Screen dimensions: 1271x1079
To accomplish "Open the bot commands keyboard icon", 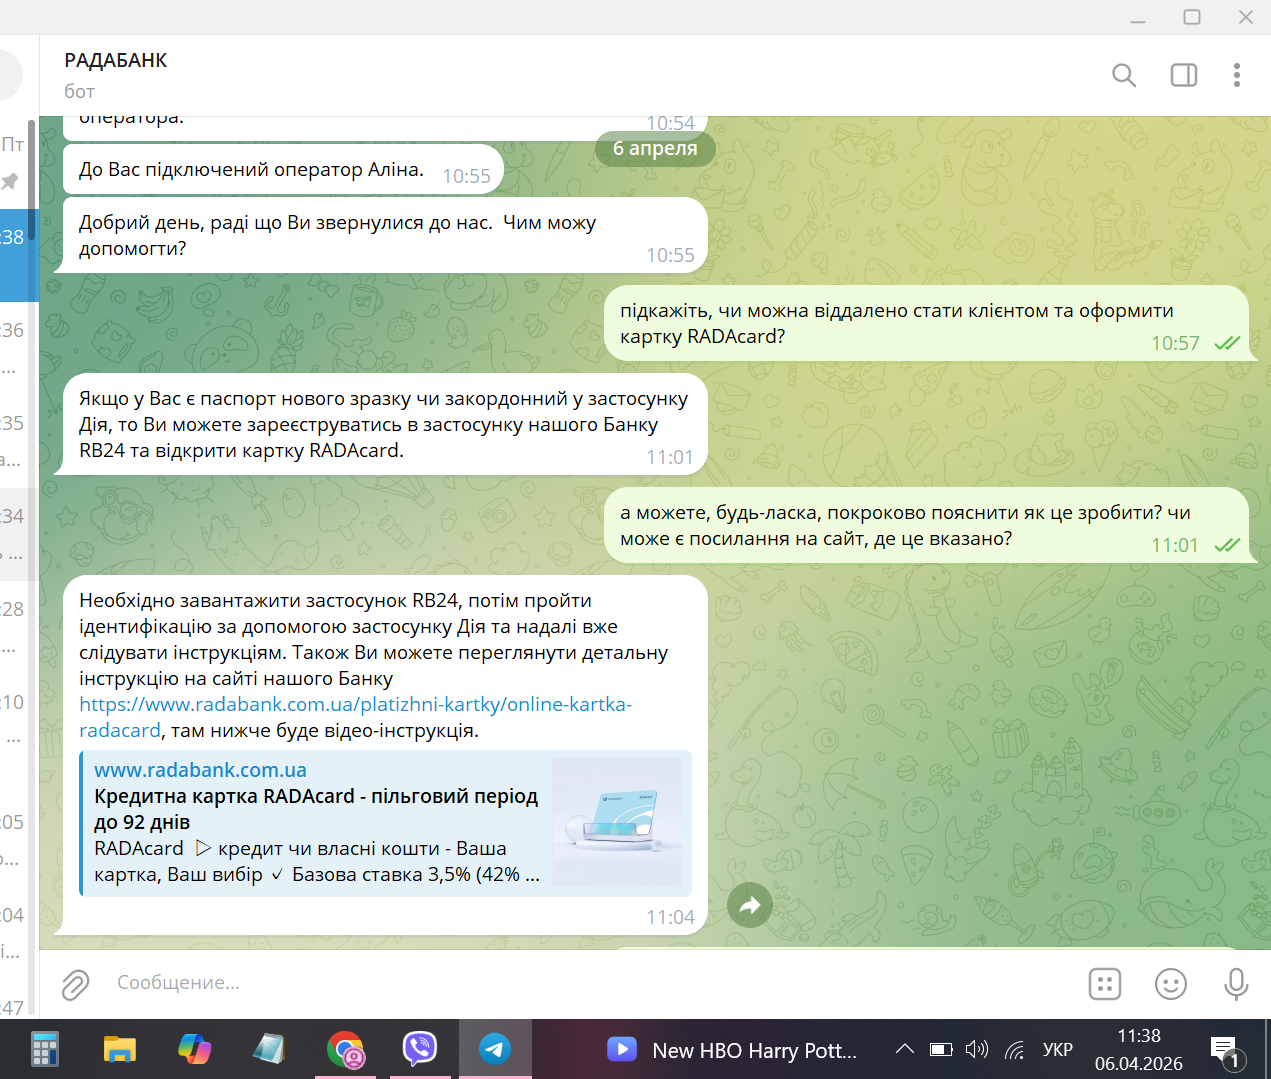I will 1105,984.
